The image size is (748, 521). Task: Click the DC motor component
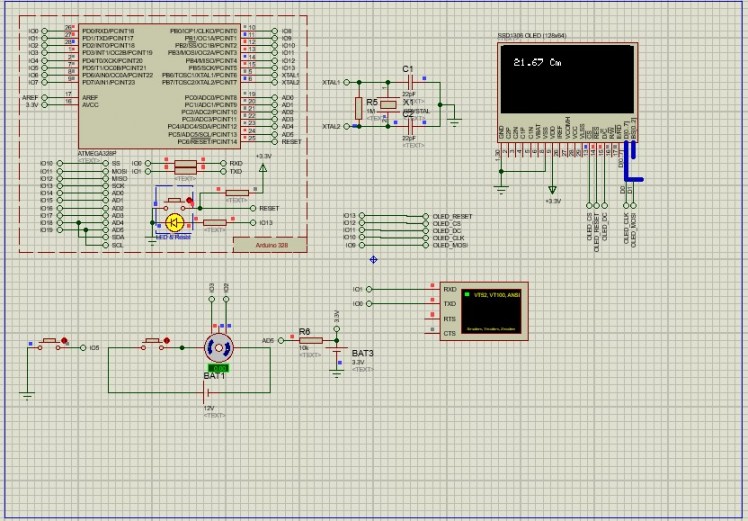(218, 348)
